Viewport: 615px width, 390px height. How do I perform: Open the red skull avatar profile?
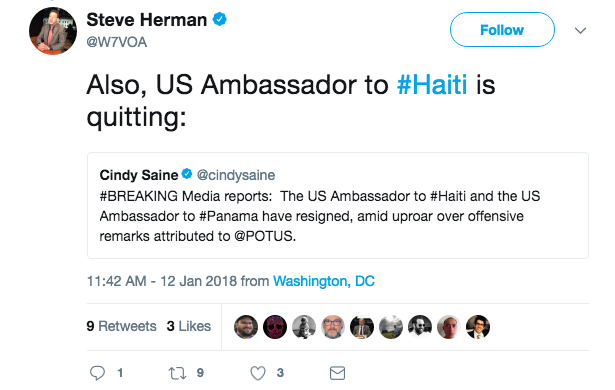275,327
